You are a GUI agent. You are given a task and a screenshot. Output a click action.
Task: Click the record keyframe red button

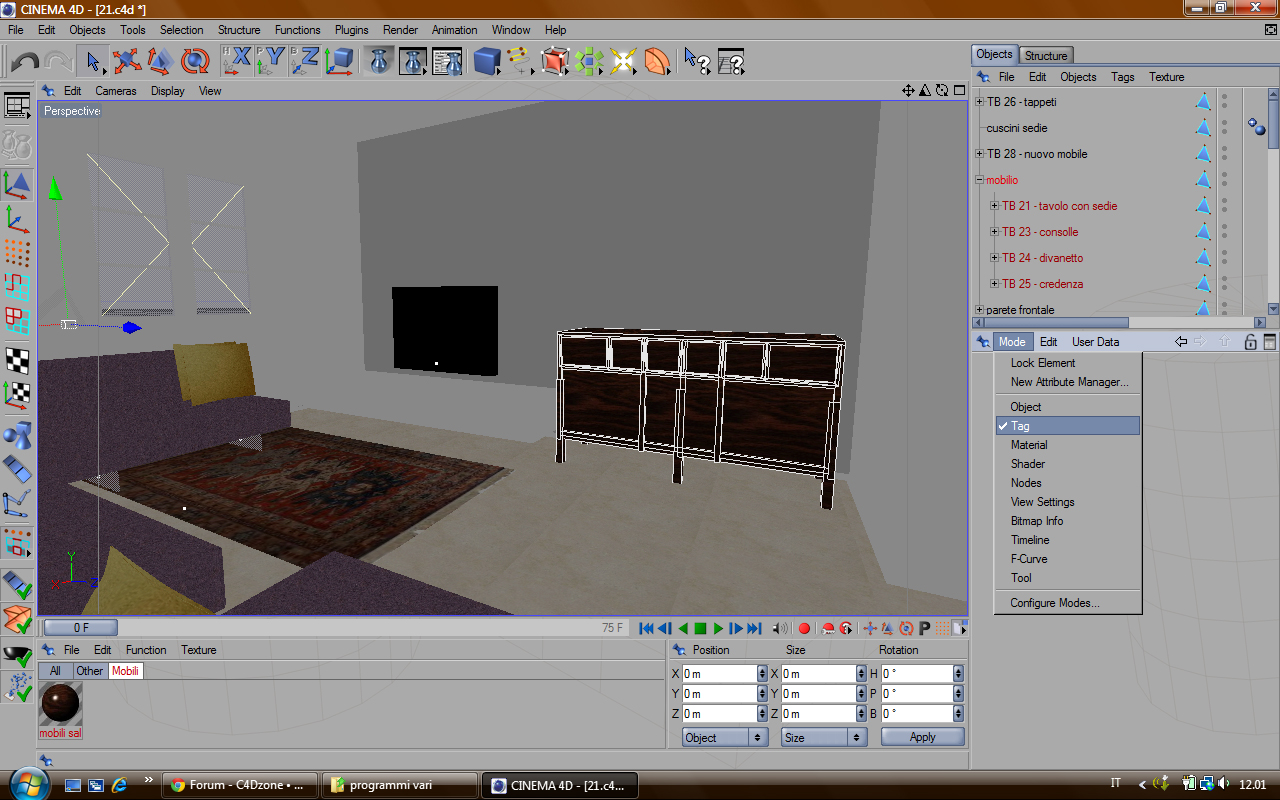[x=804, y=629]
